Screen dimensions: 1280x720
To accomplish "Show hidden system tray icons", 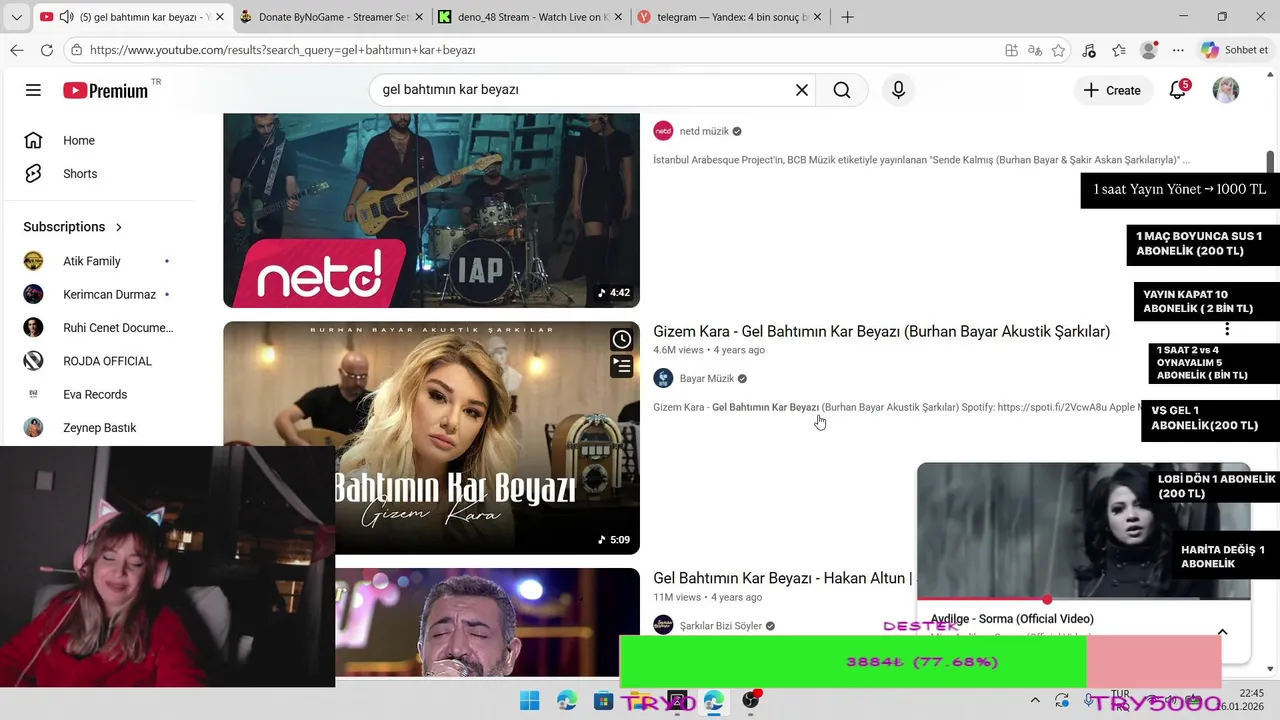I will click(1035, 700).
